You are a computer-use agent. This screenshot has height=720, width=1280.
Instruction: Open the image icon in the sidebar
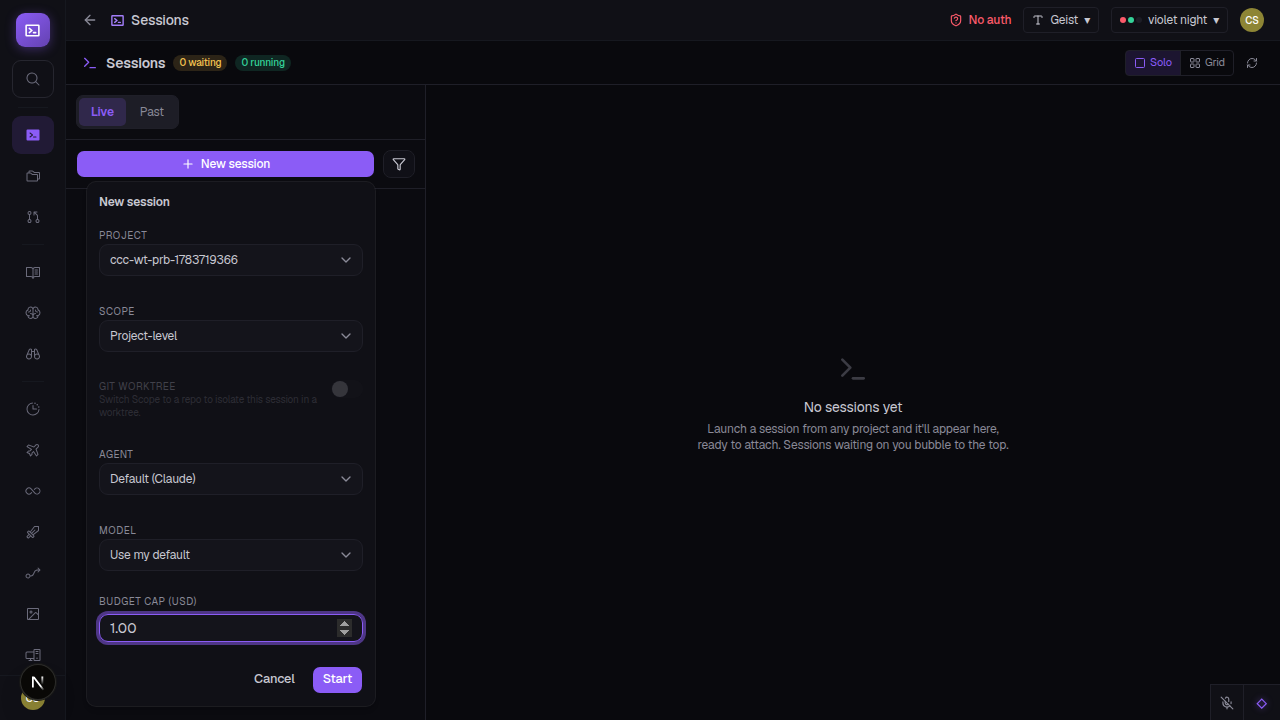33,614
